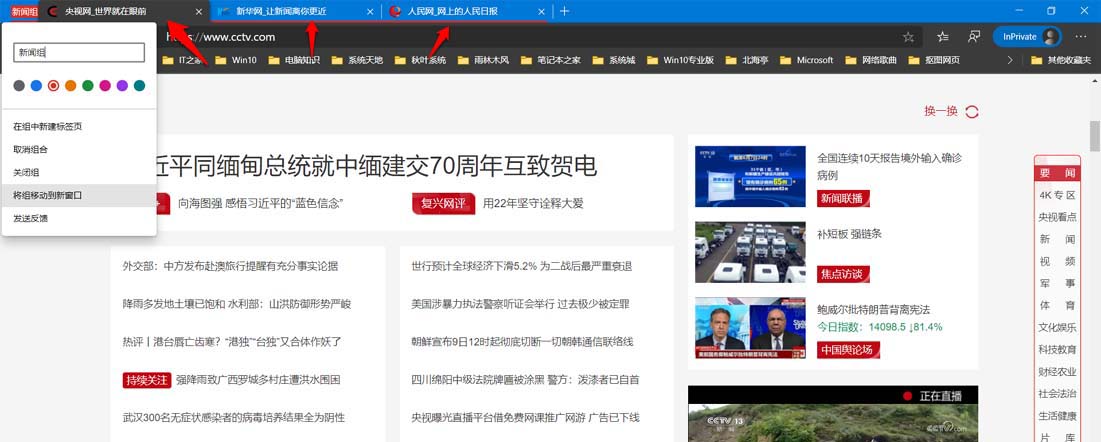Choose the grey group color
The height and width of the screenshot is (442, 1101).
(x=19, y=86)
